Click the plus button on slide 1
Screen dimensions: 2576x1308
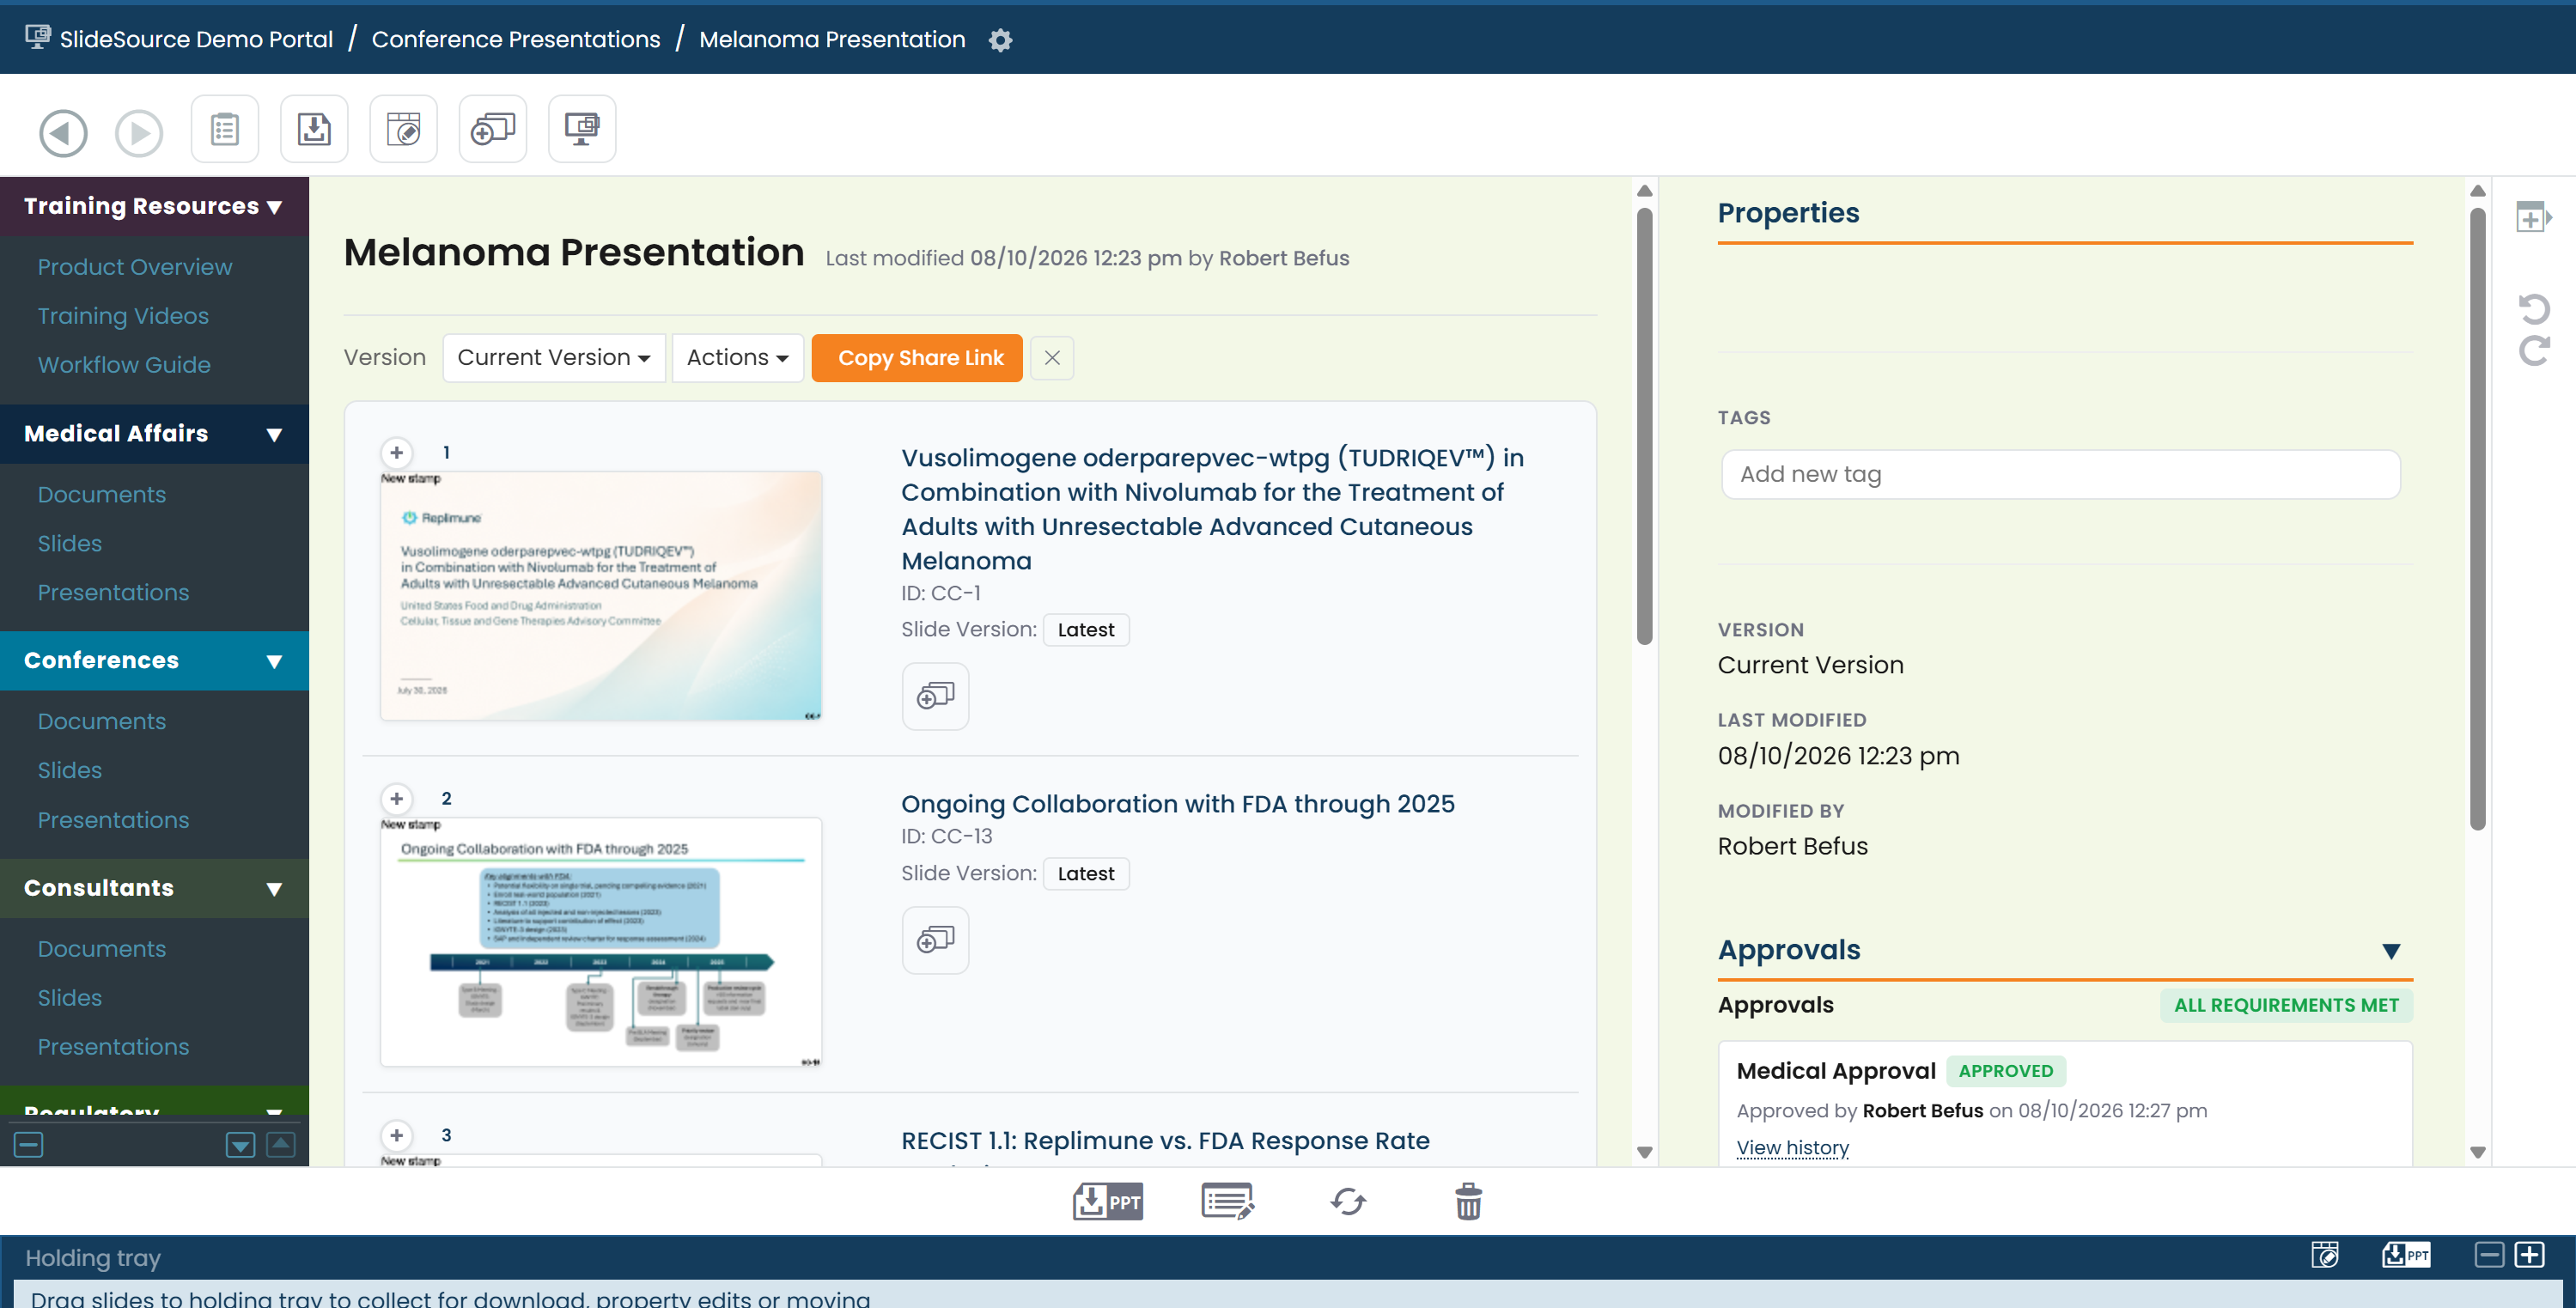pyautogui.click(x=397, y=453)
